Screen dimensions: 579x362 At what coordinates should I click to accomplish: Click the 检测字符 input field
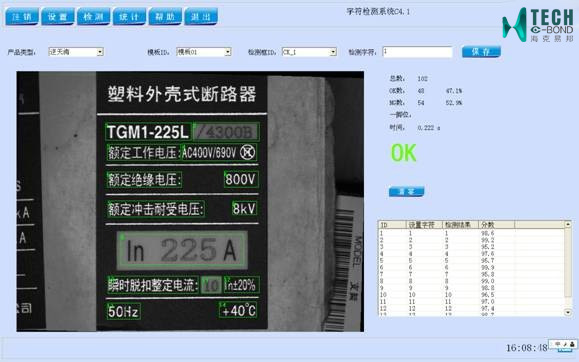(417, 52)
